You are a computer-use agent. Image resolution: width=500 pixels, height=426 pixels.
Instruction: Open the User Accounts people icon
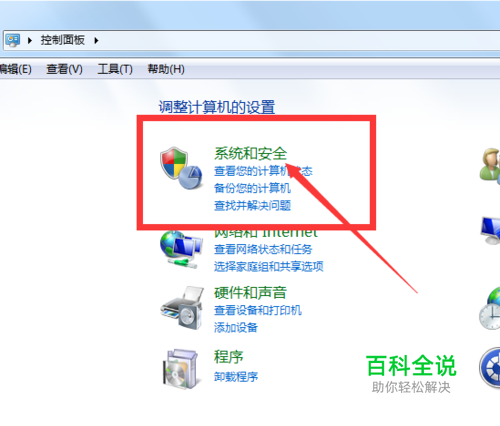click(490, 165)
